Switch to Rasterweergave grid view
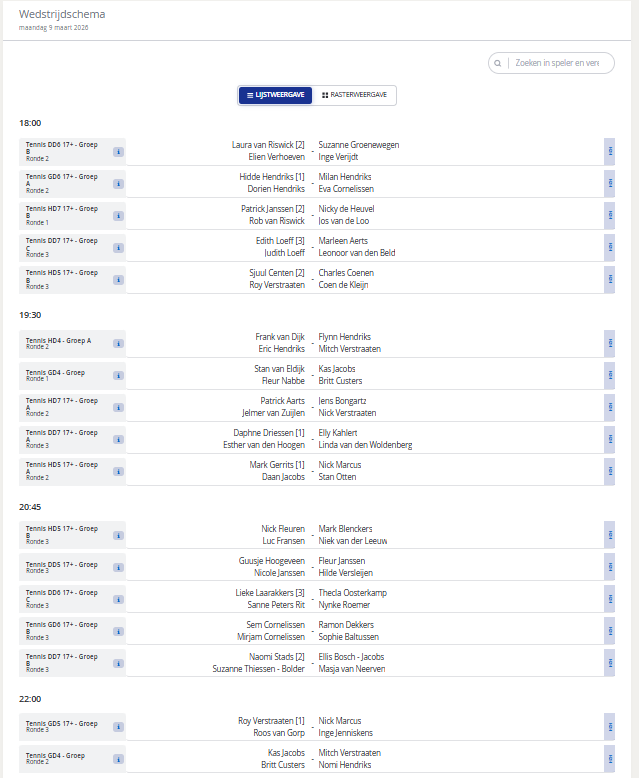Screen dimensions: 639x778 pyautogui.click(x=354, y=95)
